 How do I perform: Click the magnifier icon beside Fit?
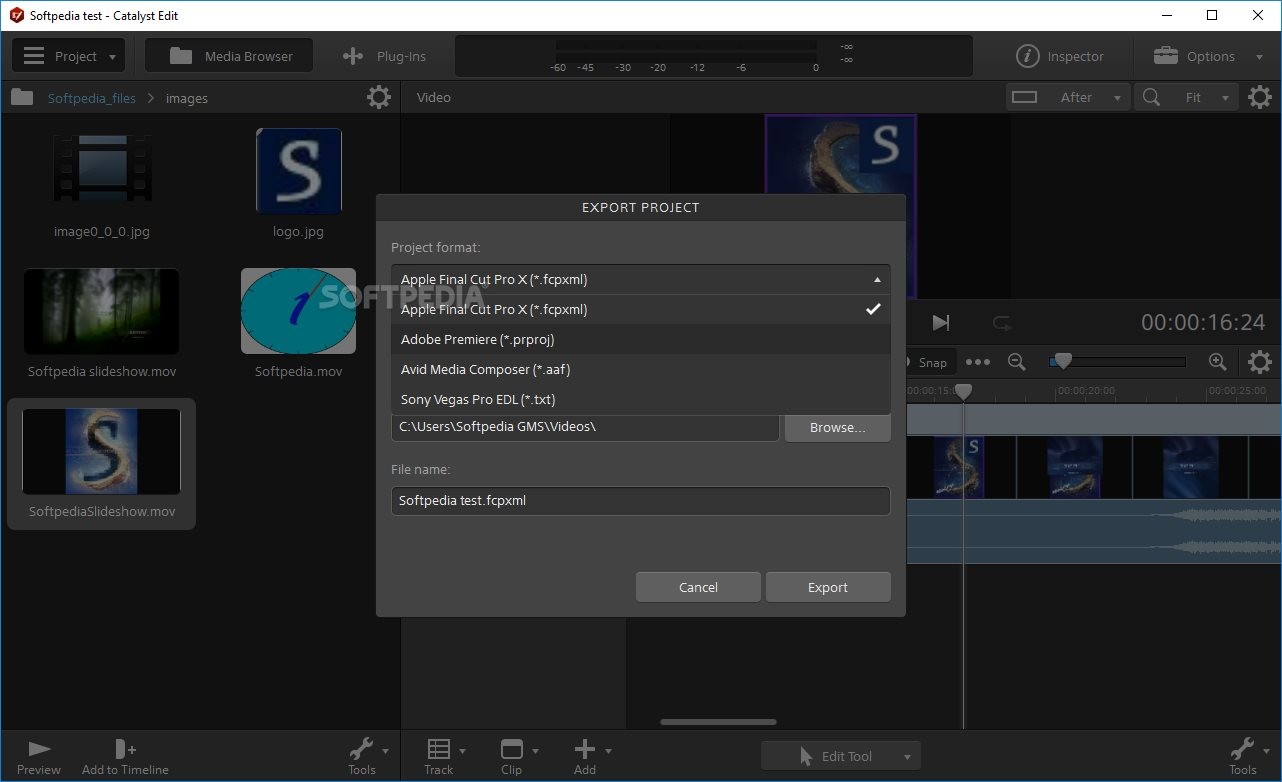(1152, 97)
